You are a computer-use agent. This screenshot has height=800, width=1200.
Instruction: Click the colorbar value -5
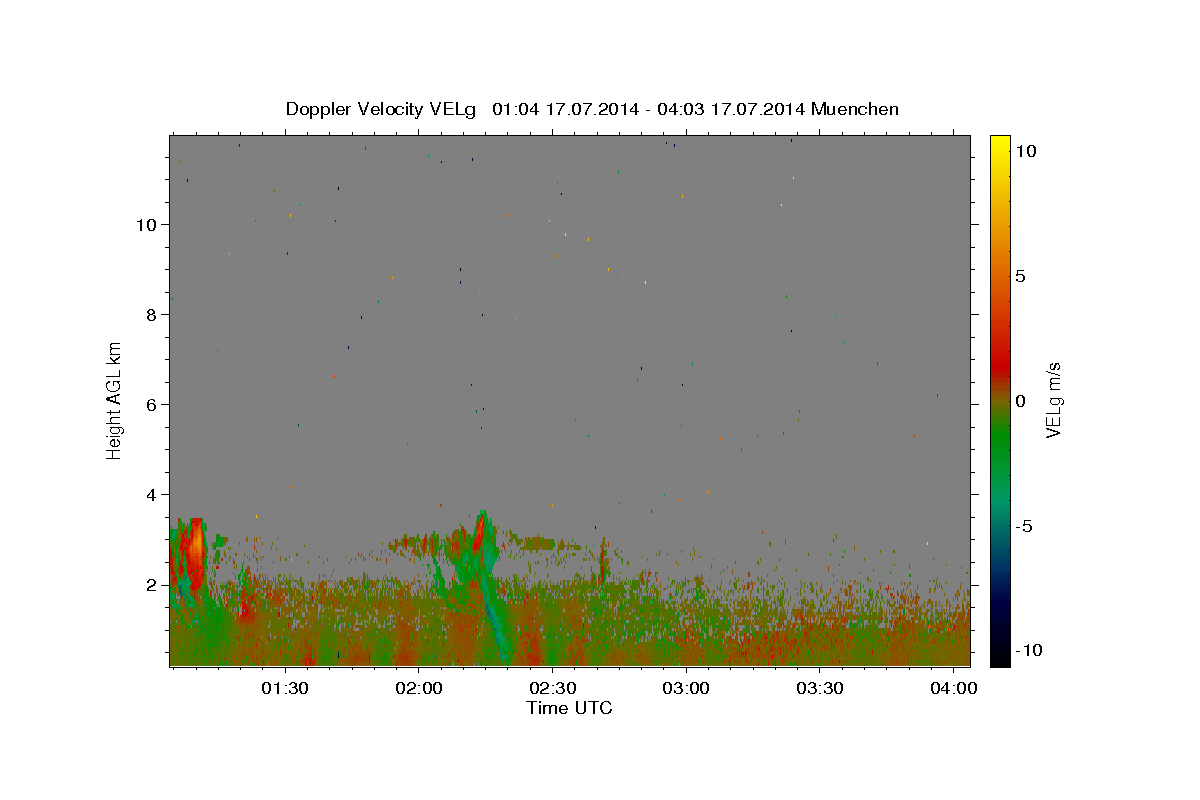[x=1024, y=526]
